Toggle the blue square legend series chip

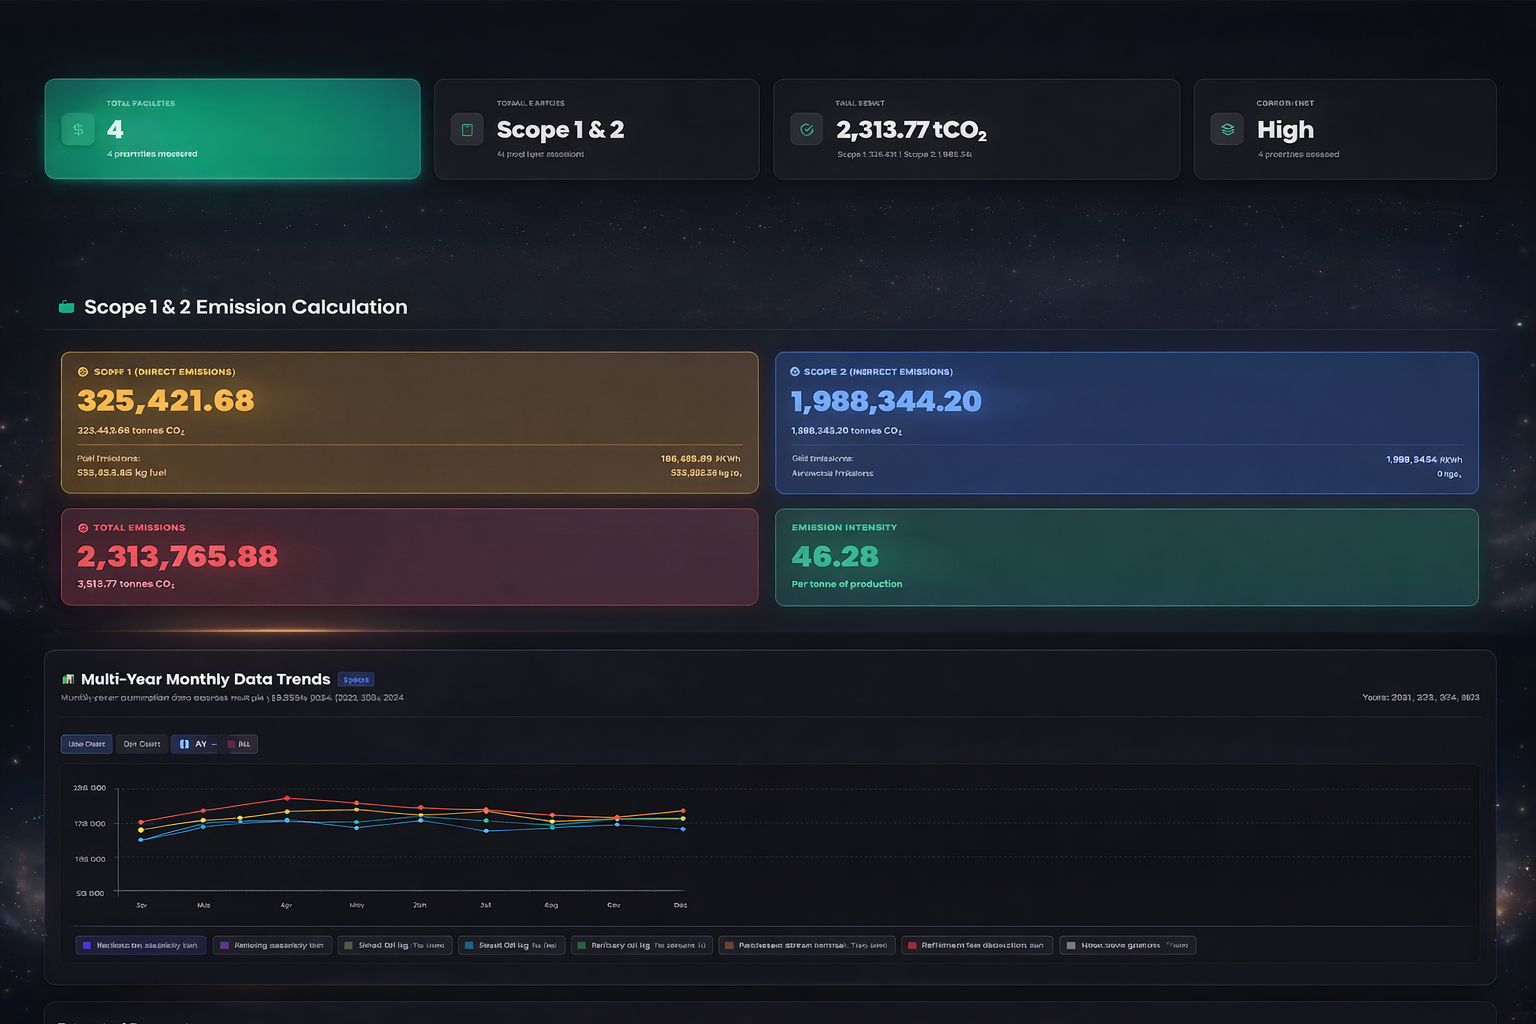pyautogui.click(x=511, y=945)
